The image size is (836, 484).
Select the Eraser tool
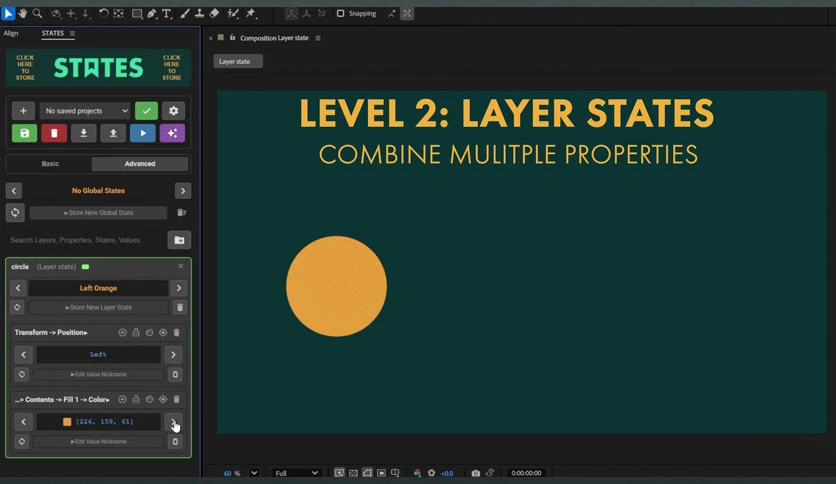click(214, 13)
